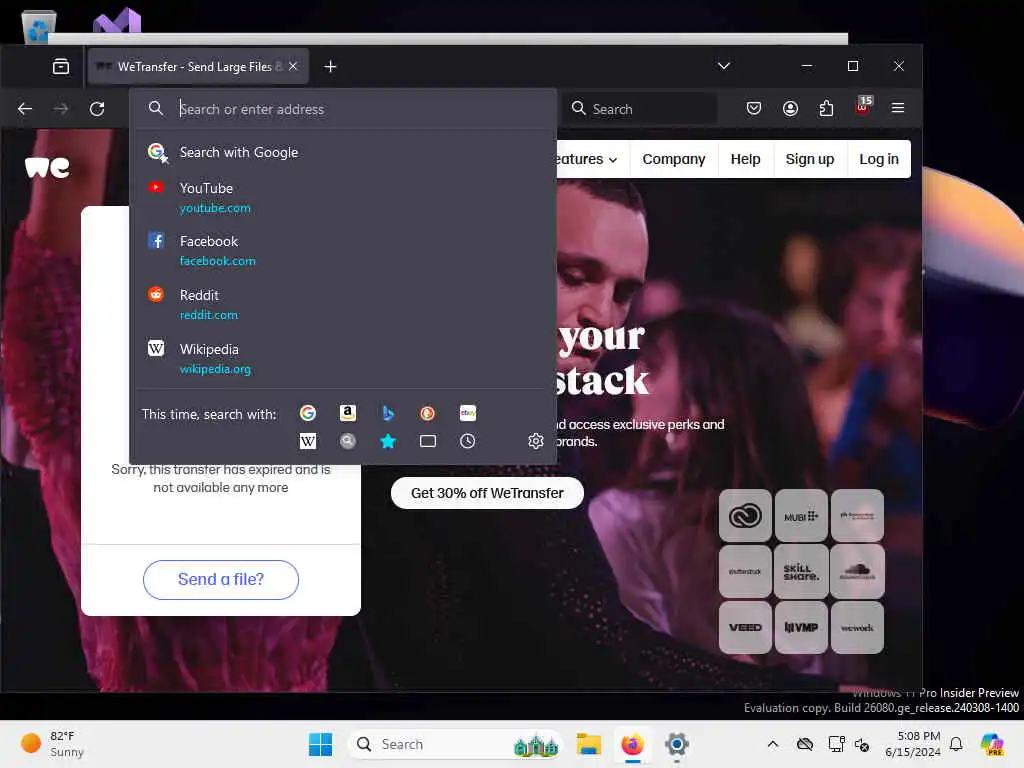
Task: Search in open Tabs icon
Action: pyautogui.click(x=428, y=441)
